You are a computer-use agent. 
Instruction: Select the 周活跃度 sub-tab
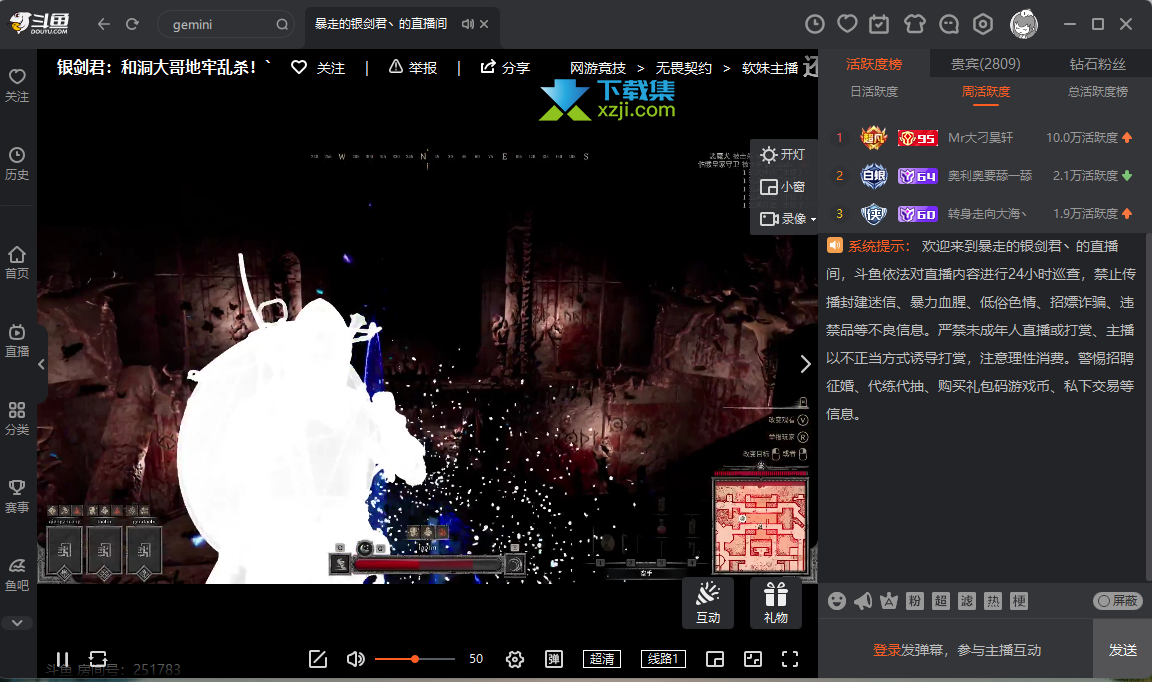[x=986, y=92]
